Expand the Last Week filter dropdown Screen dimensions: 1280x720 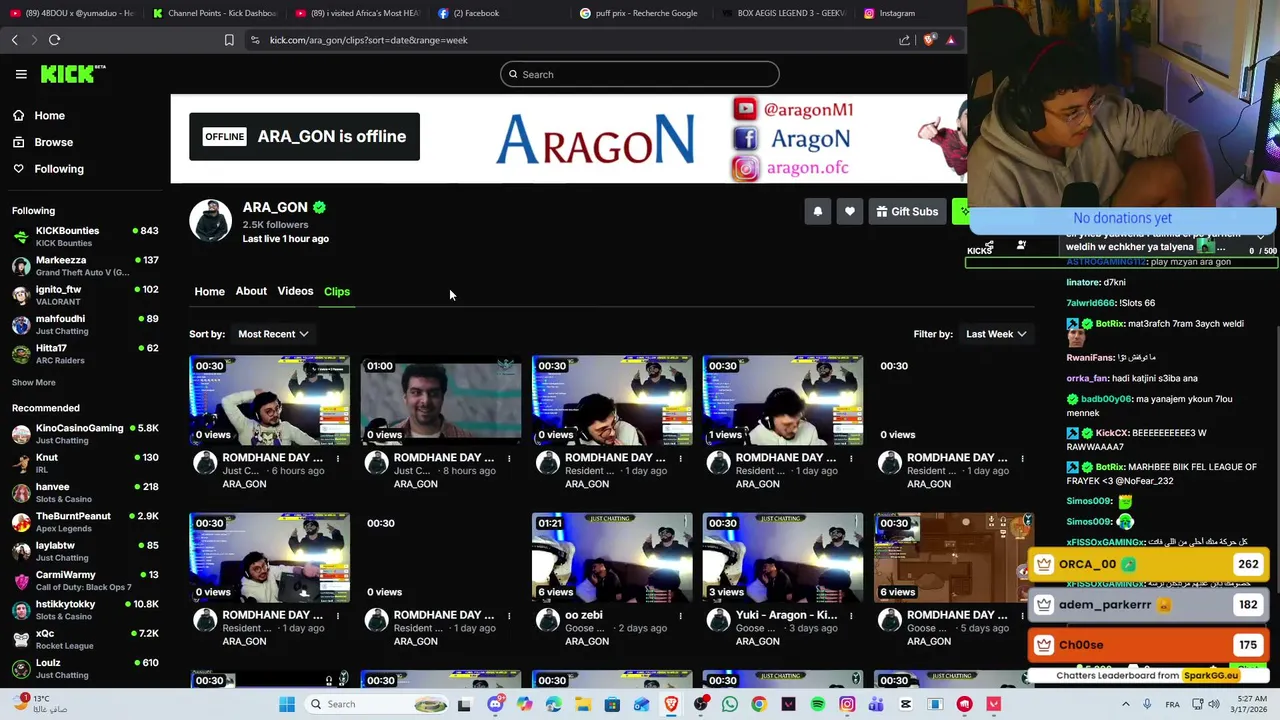(x=995, y=334)
